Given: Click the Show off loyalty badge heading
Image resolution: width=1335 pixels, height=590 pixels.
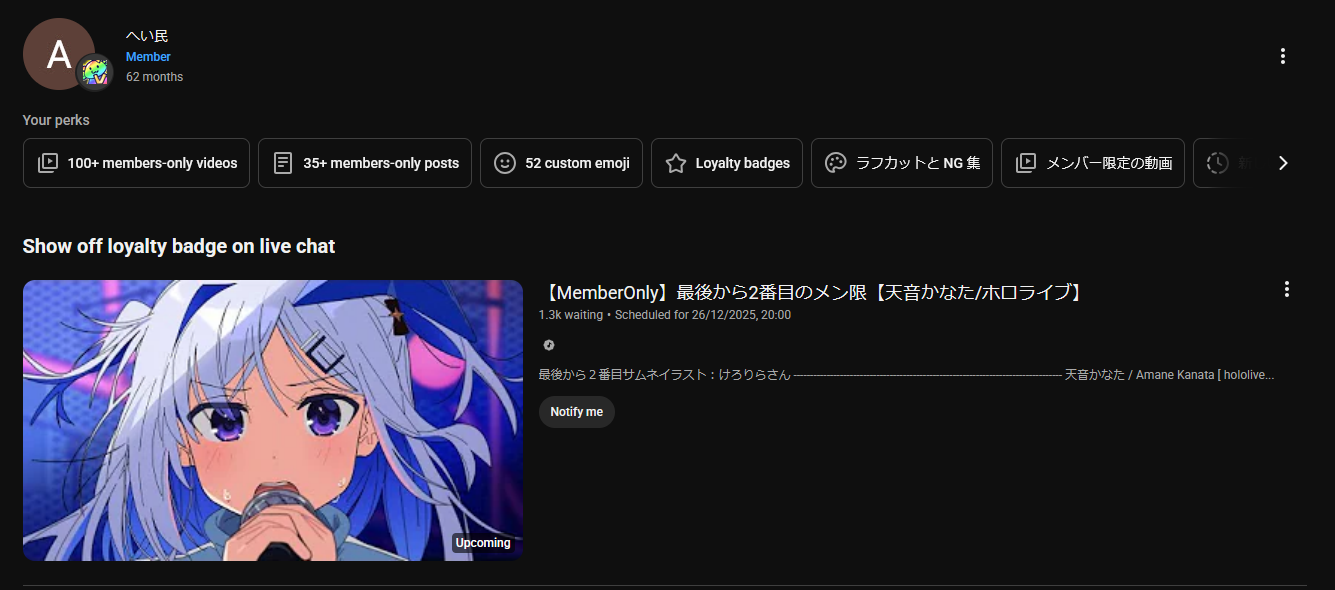Looking at the screenshot, I should (179, 246).
